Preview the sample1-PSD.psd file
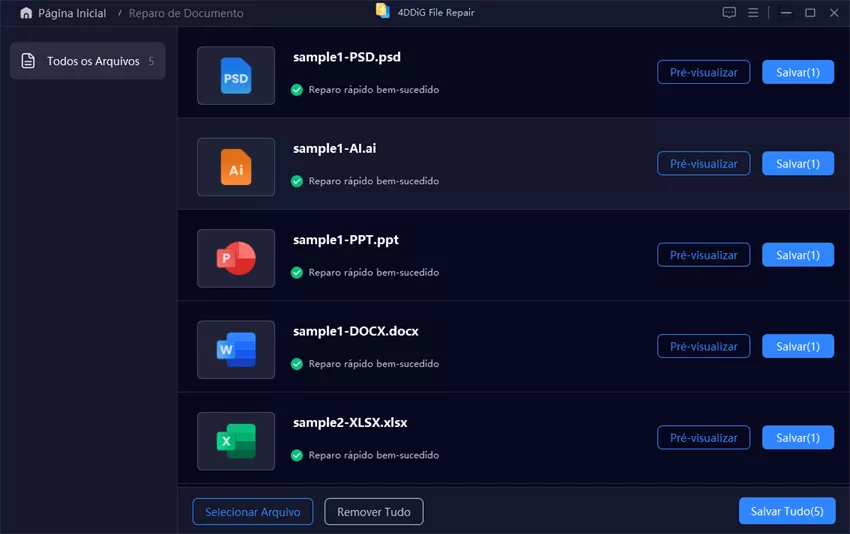This screenshot has height=534, width=850. (703, 72)
